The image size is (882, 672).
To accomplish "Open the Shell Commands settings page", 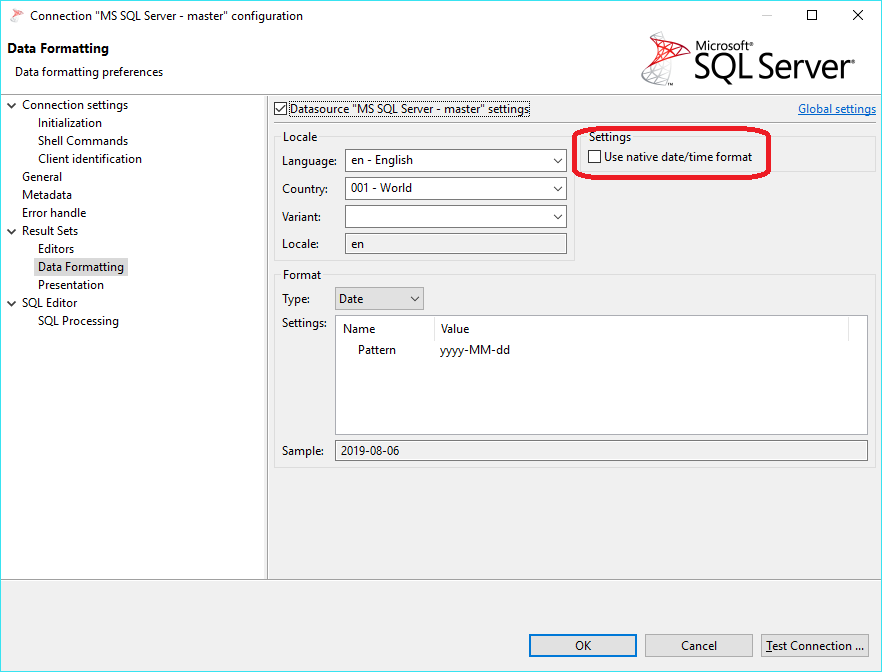I will pyautogui.click(x=82, y=140).
